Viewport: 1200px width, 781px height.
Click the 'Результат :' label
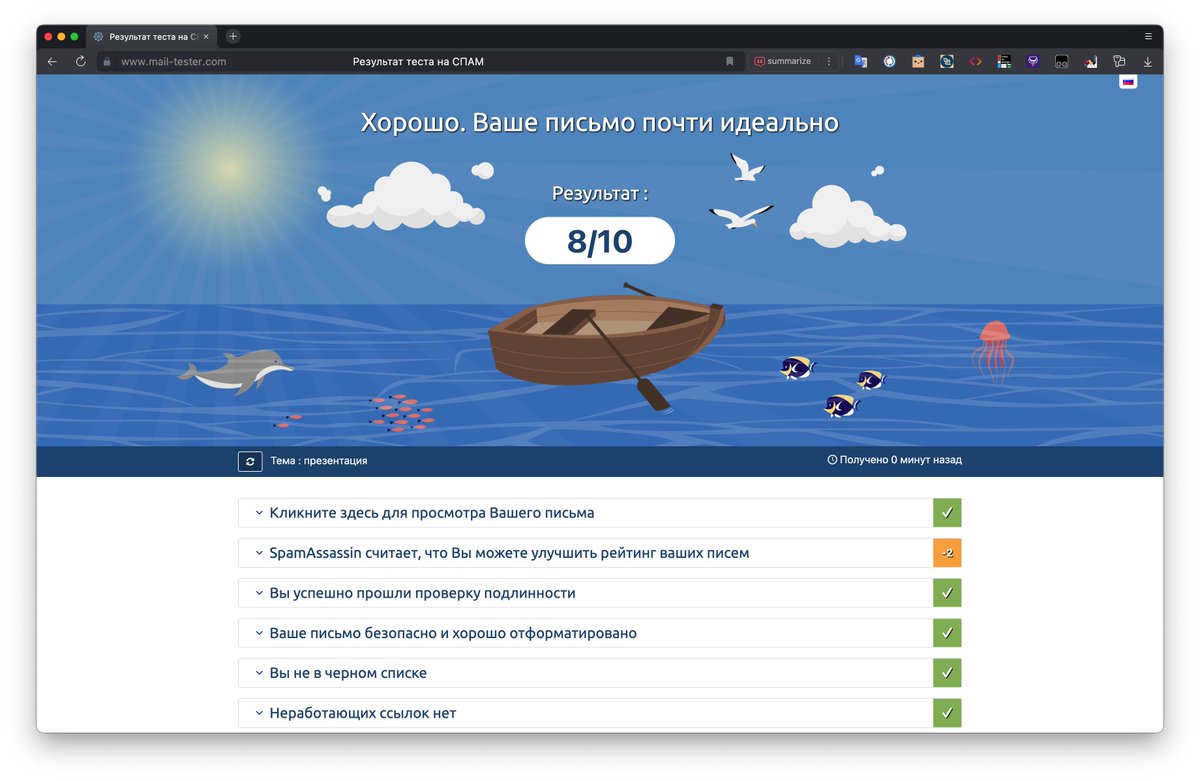pyautogui.click(x=600, y=193)
